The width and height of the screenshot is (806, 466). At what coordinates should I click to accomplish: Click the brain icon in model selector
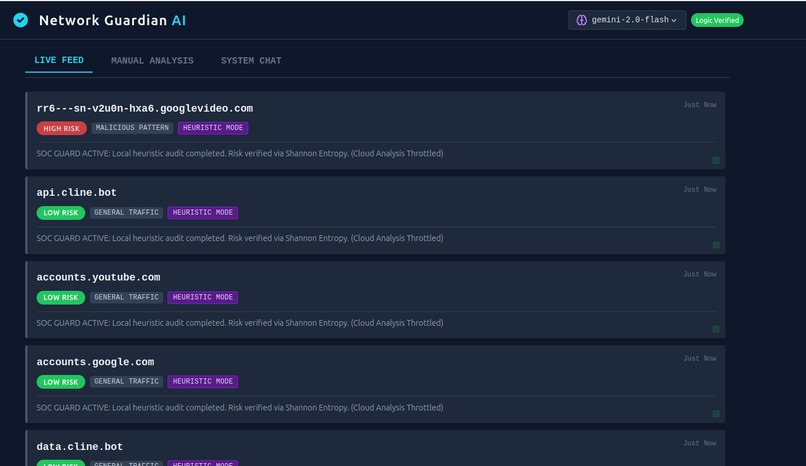(581, 20)
